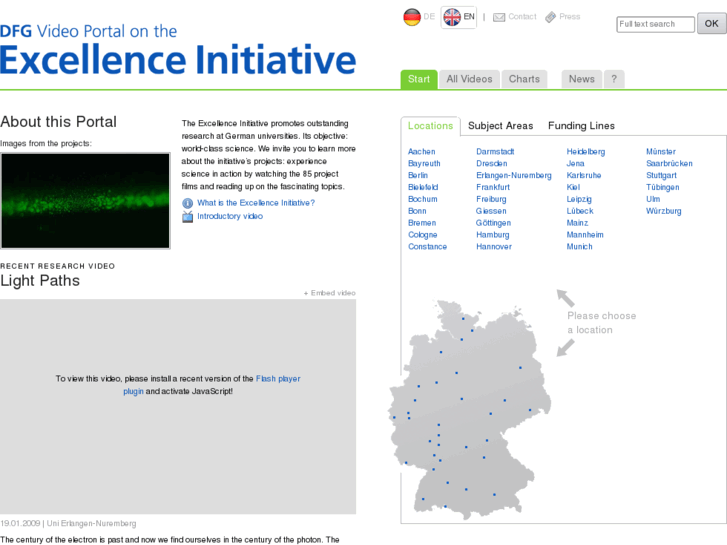Choose Bayreuth from locations list
This screenshot has width=727, height=545.
424,164
